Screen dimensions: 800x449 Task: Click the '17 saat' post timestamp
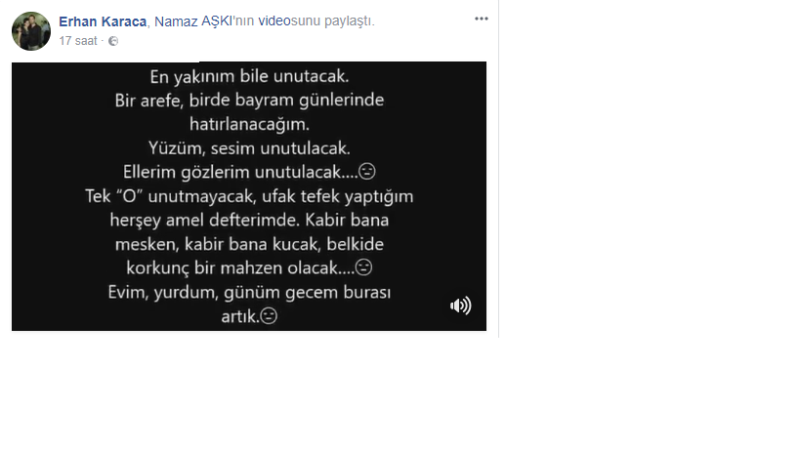pos(78,41)
